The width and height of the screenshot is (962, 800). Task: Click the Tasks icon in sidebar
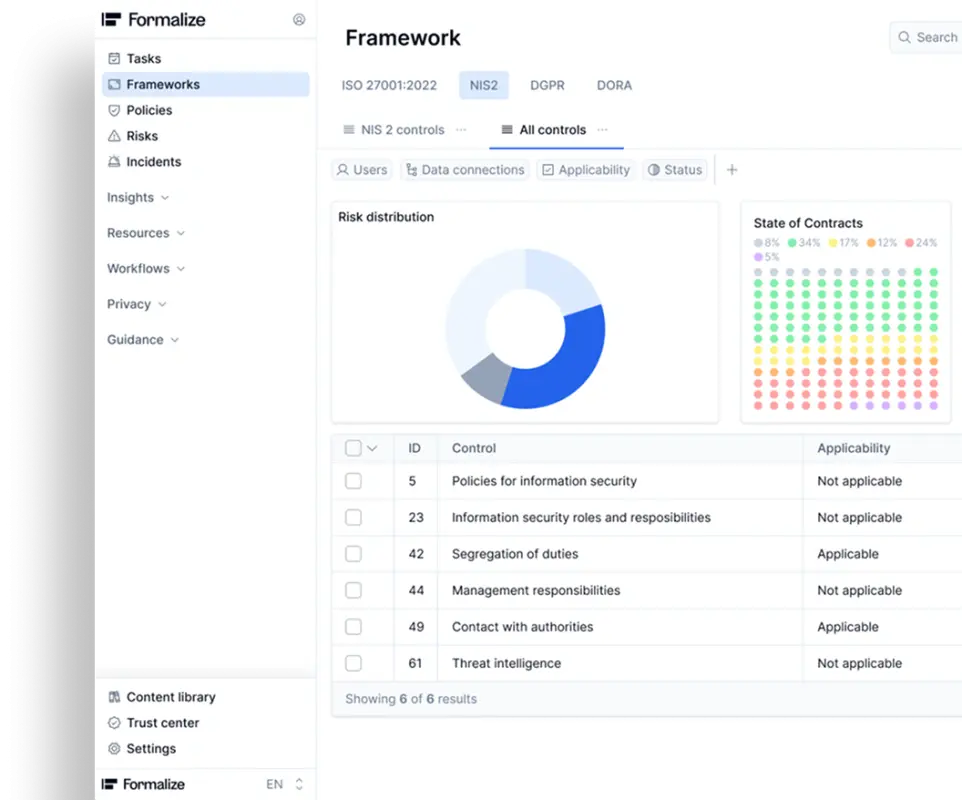(x=114, y=59)
